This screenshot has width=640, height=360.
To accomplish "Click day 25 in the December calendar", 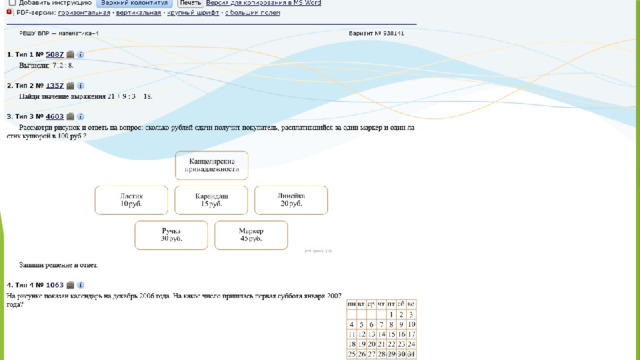I will click(351, 354).
